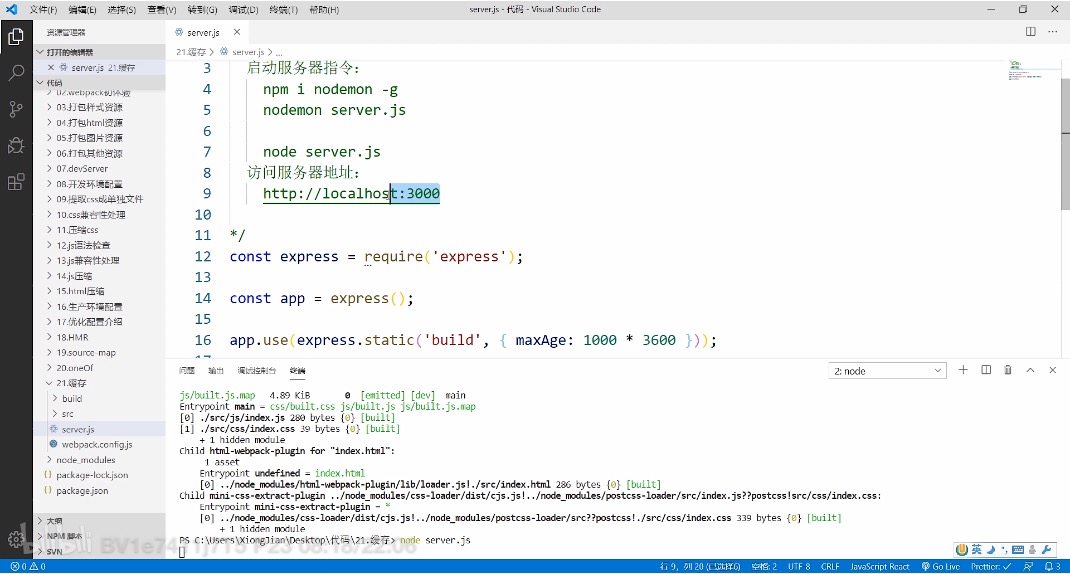The width and height of the screenshot is (1070, 574).
Task: Change the indentation spaces setting
Action: point(764,566)
